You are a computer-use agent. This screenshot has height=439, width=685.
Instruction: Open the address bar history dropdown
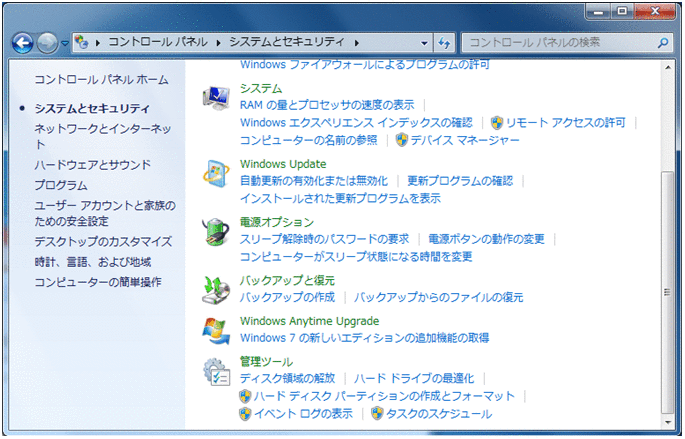tap(424, 43)
